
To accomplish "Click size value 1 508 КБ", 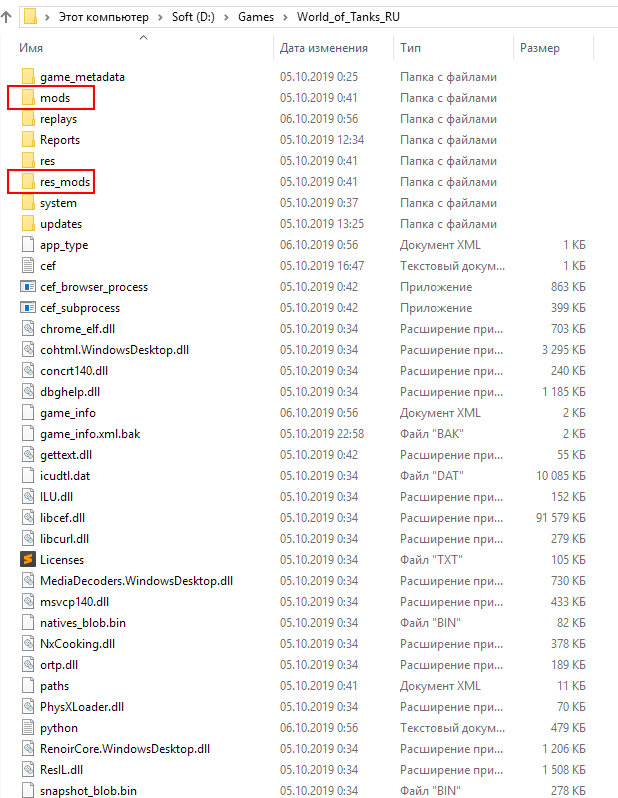I will pyautogui.click(x=564, y=770).
